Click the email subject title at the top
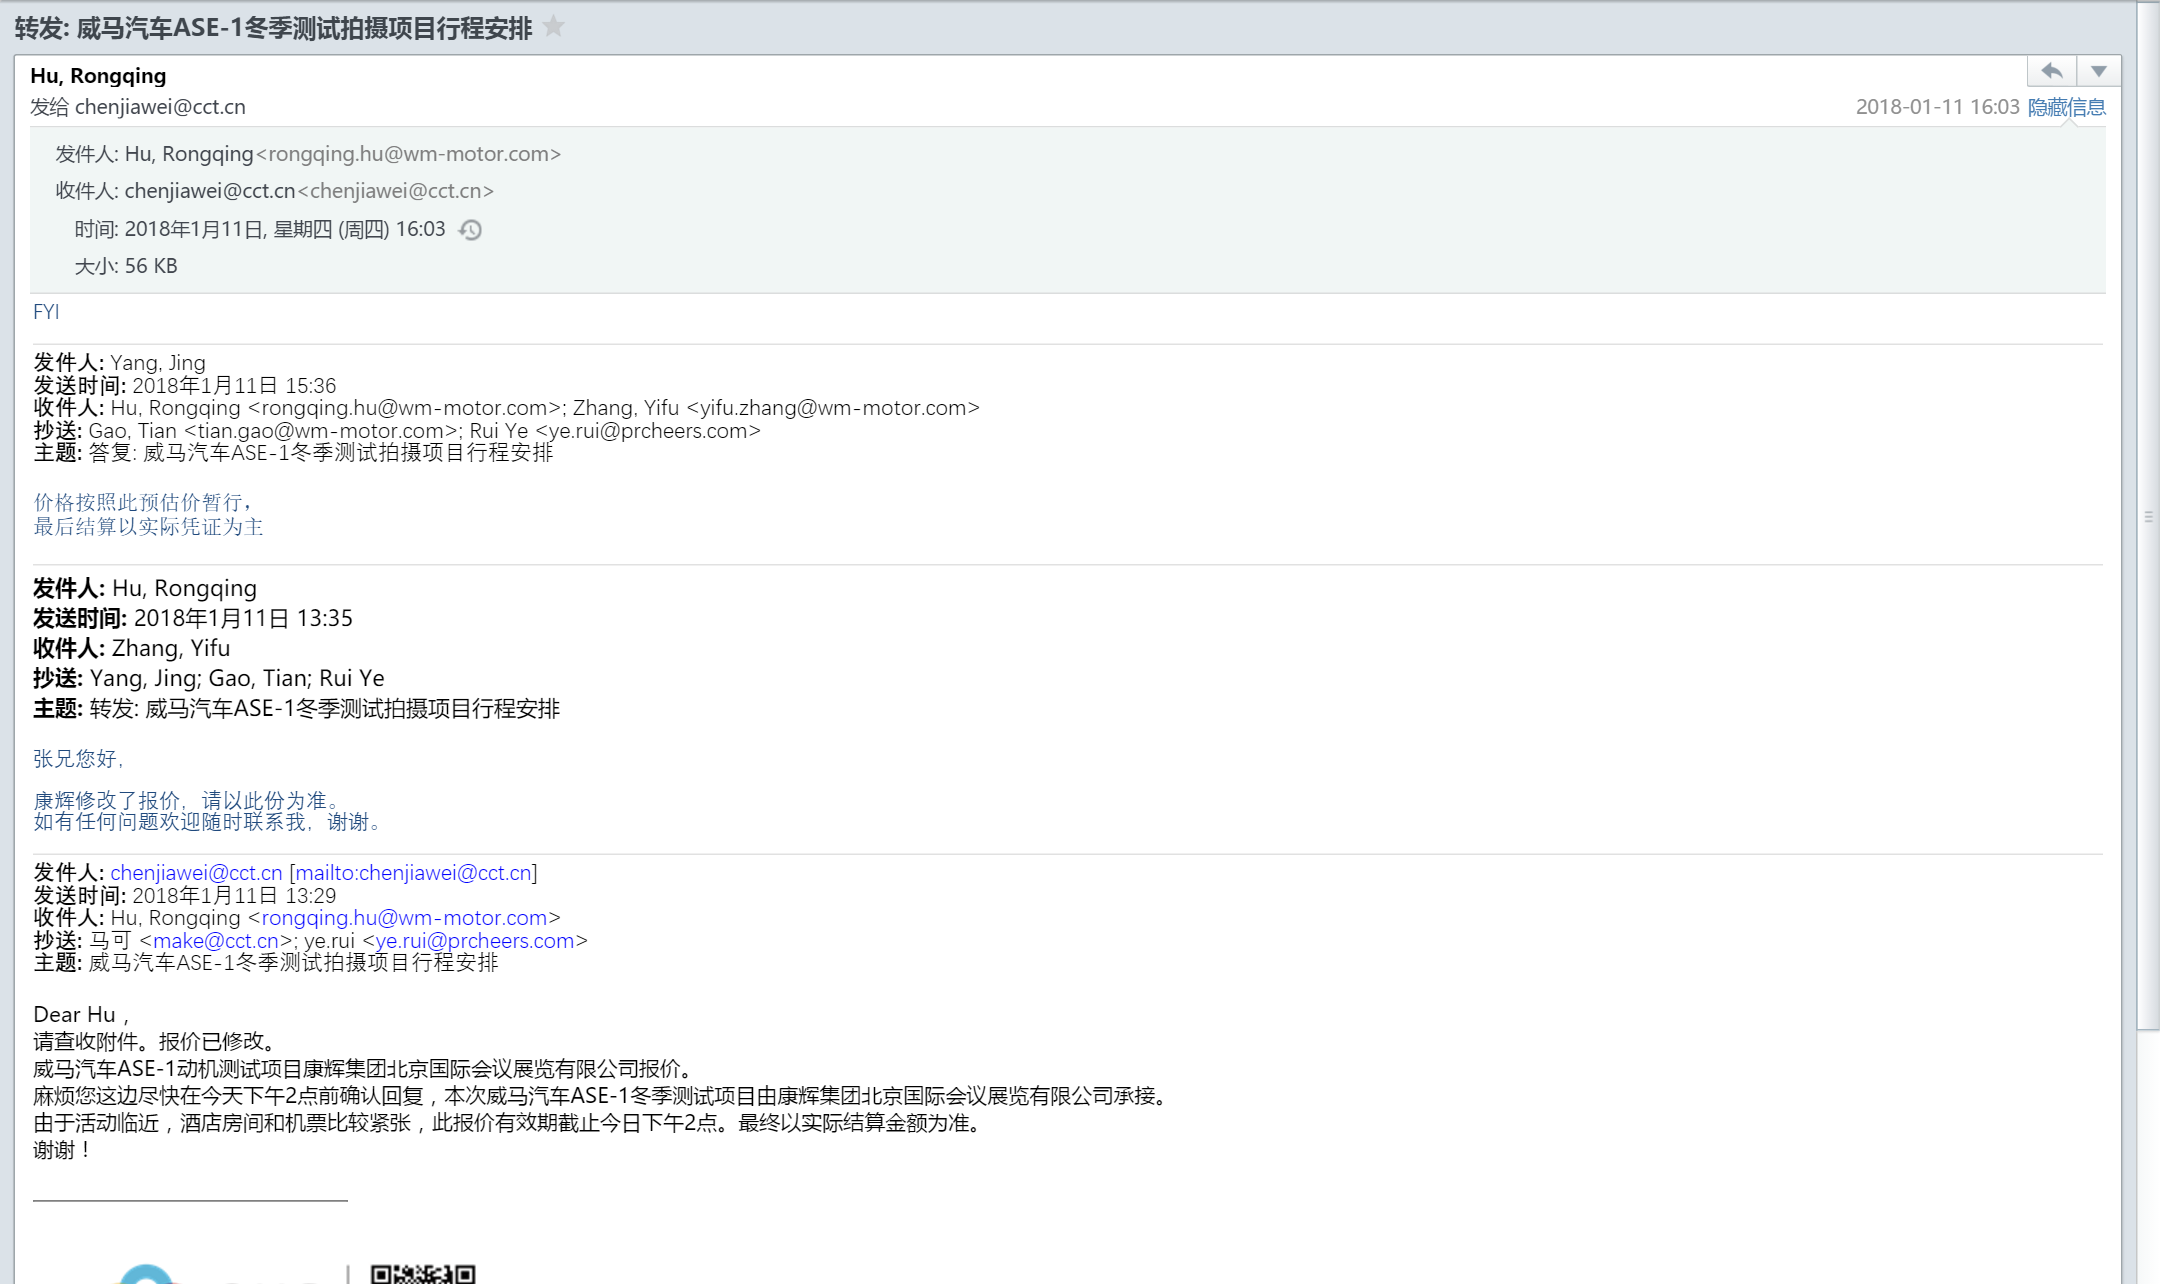Image resolution: width=2160 pixels, height=1284 pixels. pos(273,28)
